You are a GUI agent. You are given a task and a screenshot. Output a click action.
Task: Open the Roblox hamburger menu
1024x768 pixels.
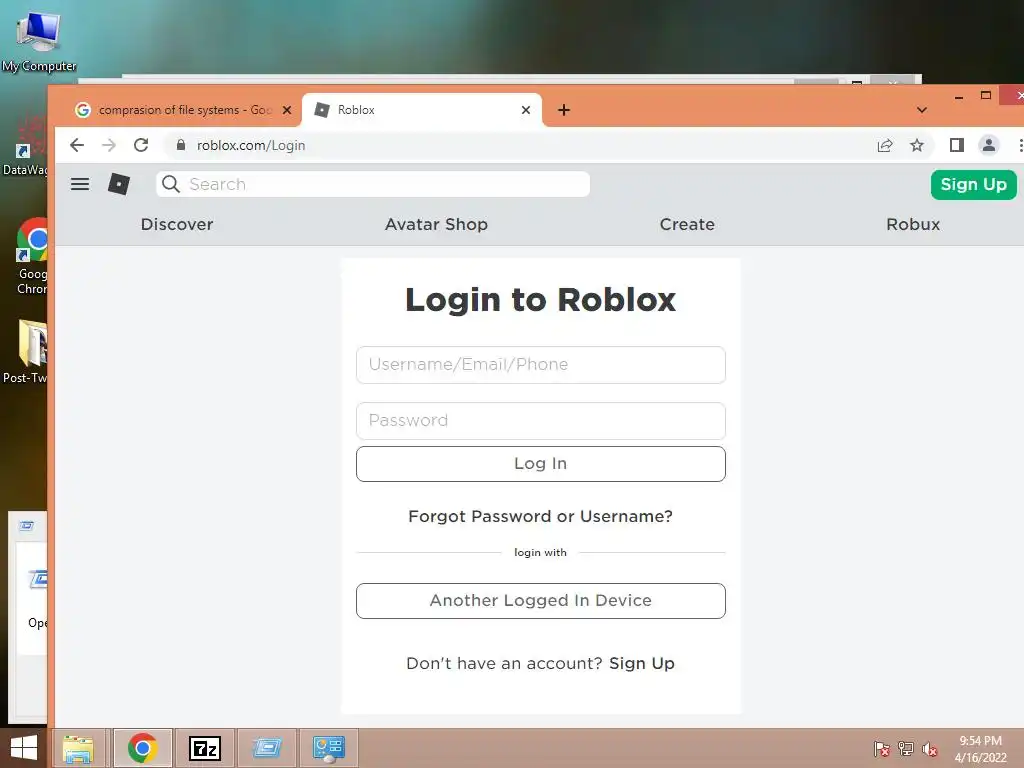[80, 184]
